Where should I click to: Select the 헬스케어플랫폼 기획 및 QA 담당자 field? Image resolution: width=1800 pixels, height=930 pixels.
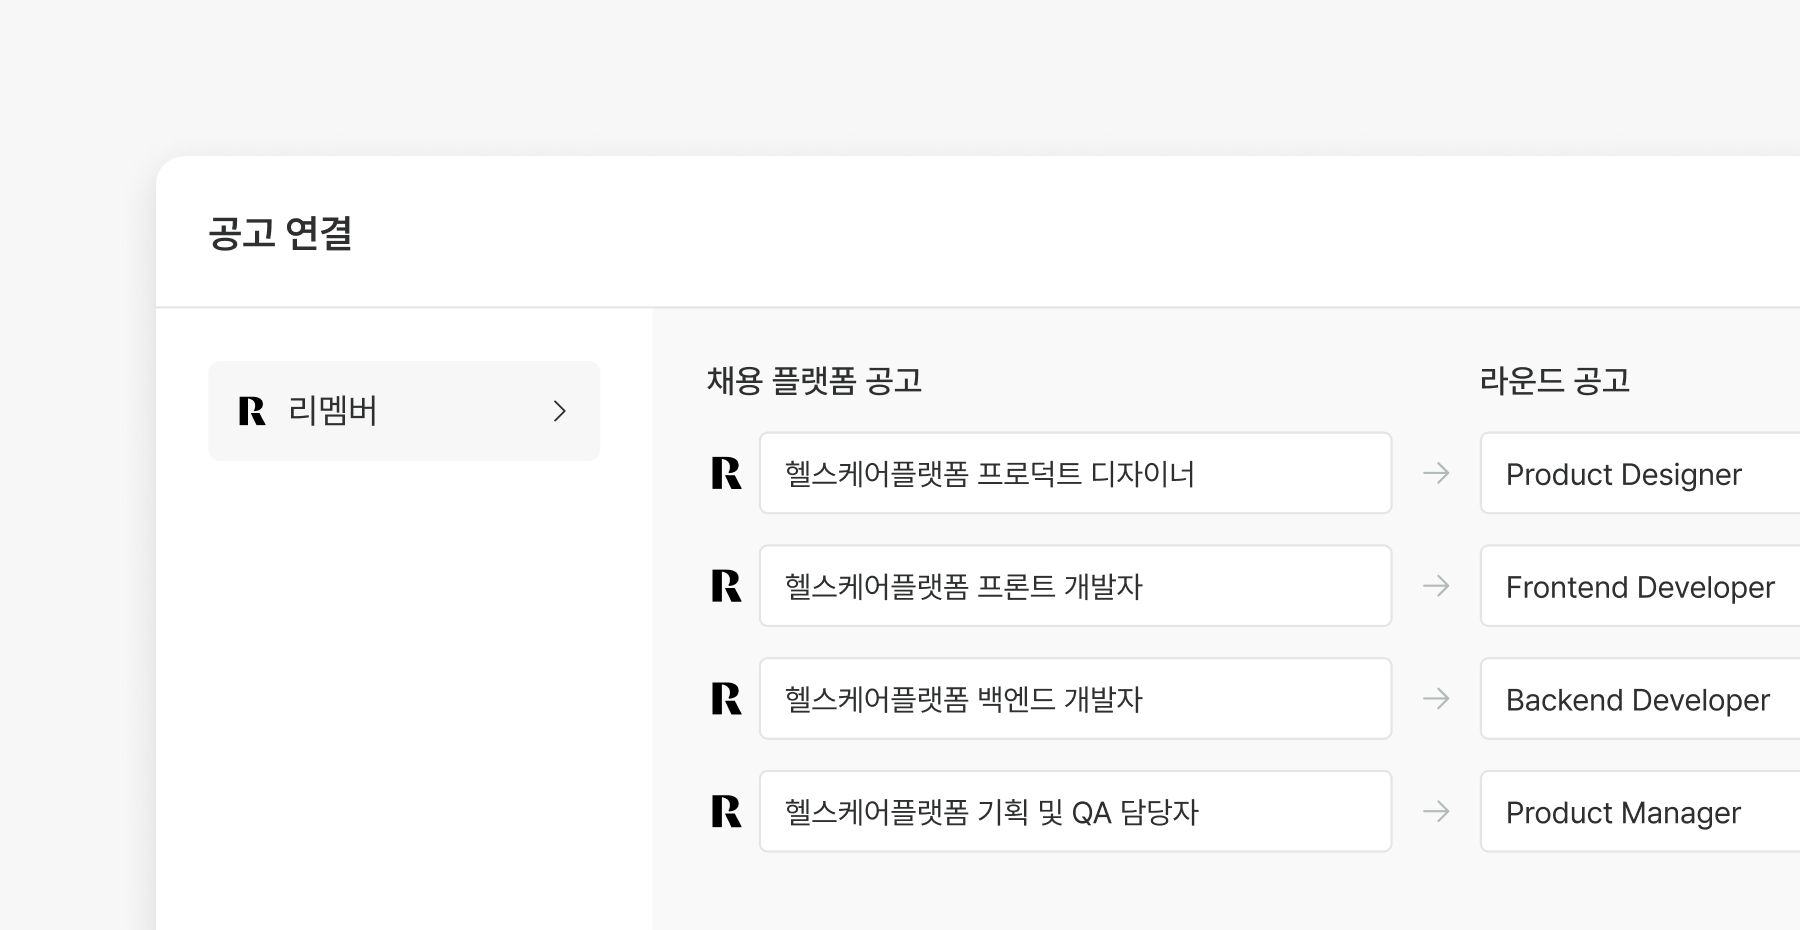coord(1075,812)
